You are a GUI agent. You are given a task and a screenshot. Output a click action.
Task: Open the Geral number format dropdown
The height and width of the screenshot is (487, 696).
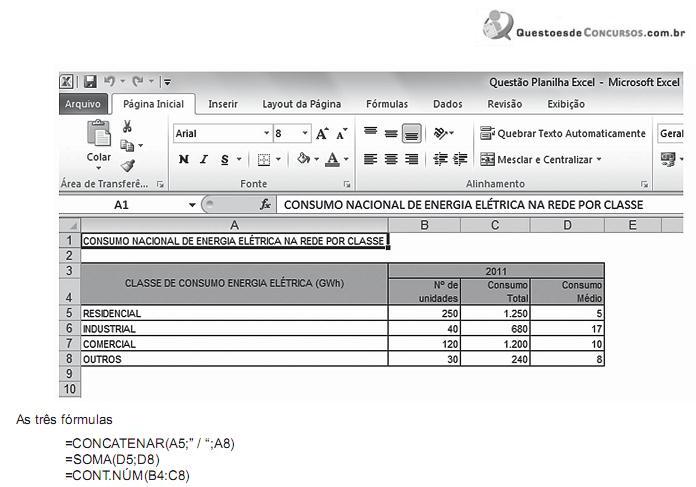pos(670,133)
